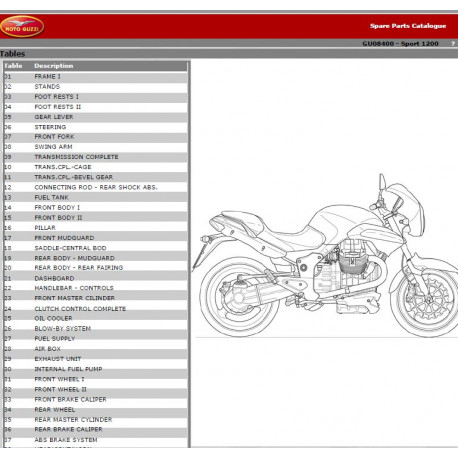Open the FUEL SUPPLY table
This screenshot has height=458, width=458.
[96, 339]
